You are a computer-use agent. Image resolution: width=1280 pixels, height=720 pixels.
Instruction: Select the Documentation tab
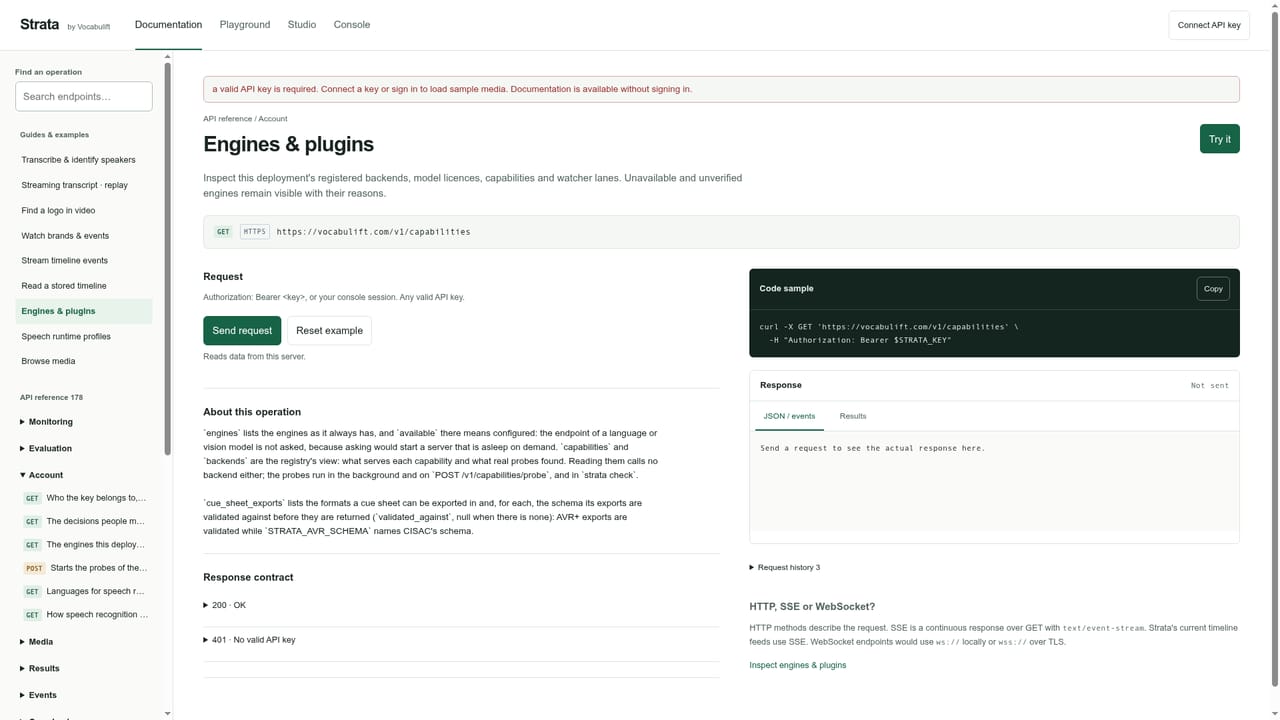coord(168,24)
